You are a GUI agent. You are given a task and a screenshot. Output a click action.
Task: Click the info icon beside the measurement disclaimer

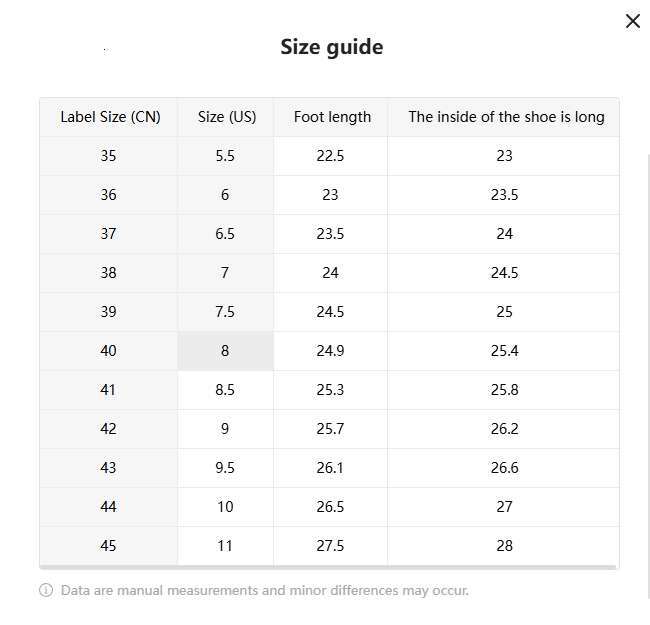[x=46, y=590]
